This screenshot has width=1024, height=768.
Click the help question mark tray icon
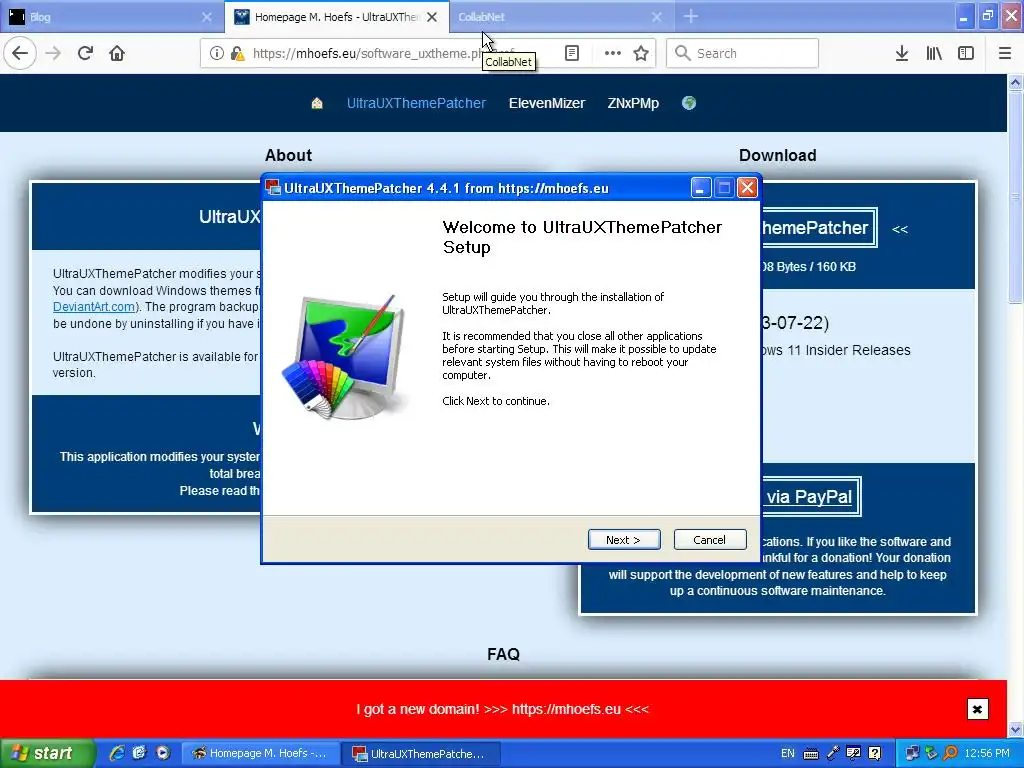point(875,754)
